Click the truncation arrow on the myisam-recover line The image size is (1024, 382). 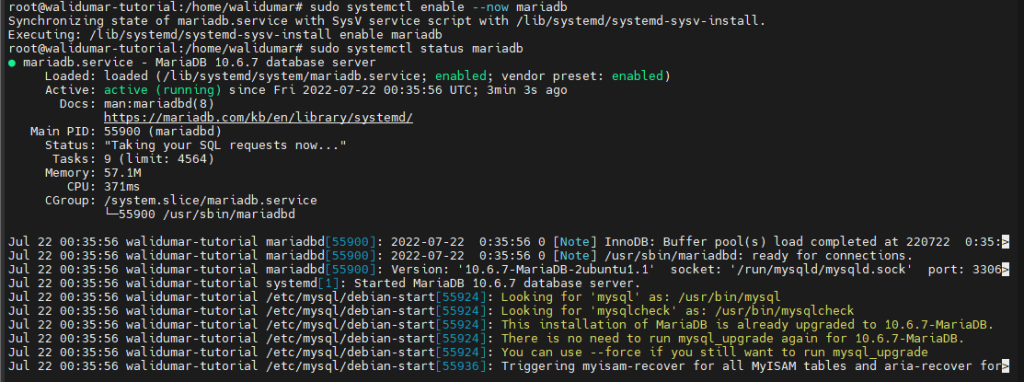(x=1005, y=365)
